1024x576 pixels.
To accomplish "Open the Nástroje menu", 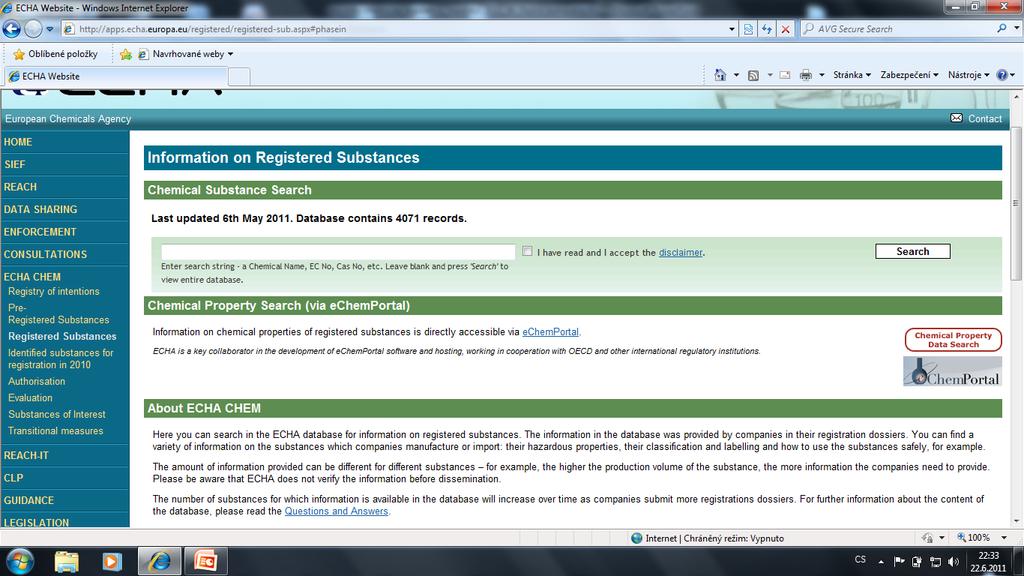I will [968, 75].
